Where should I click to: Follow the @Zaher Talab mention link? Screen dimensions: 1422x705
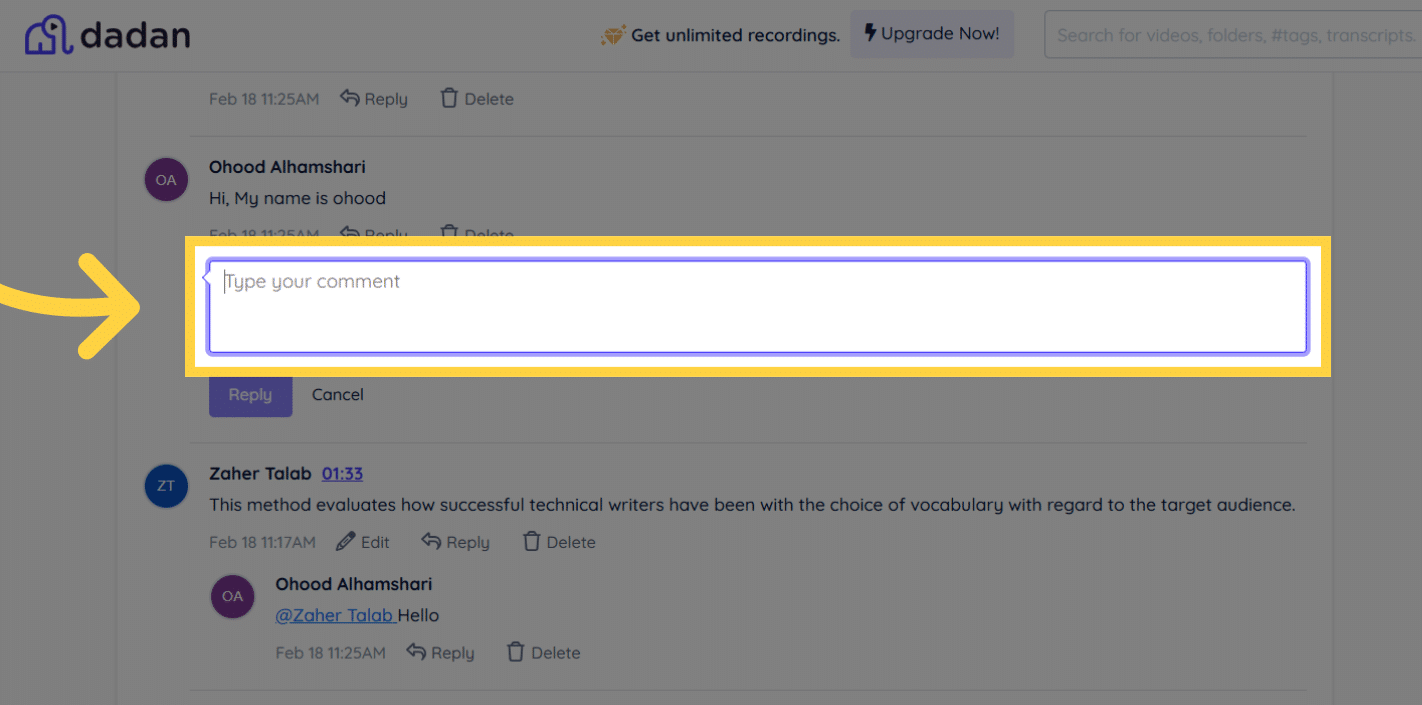coord(335,615)
